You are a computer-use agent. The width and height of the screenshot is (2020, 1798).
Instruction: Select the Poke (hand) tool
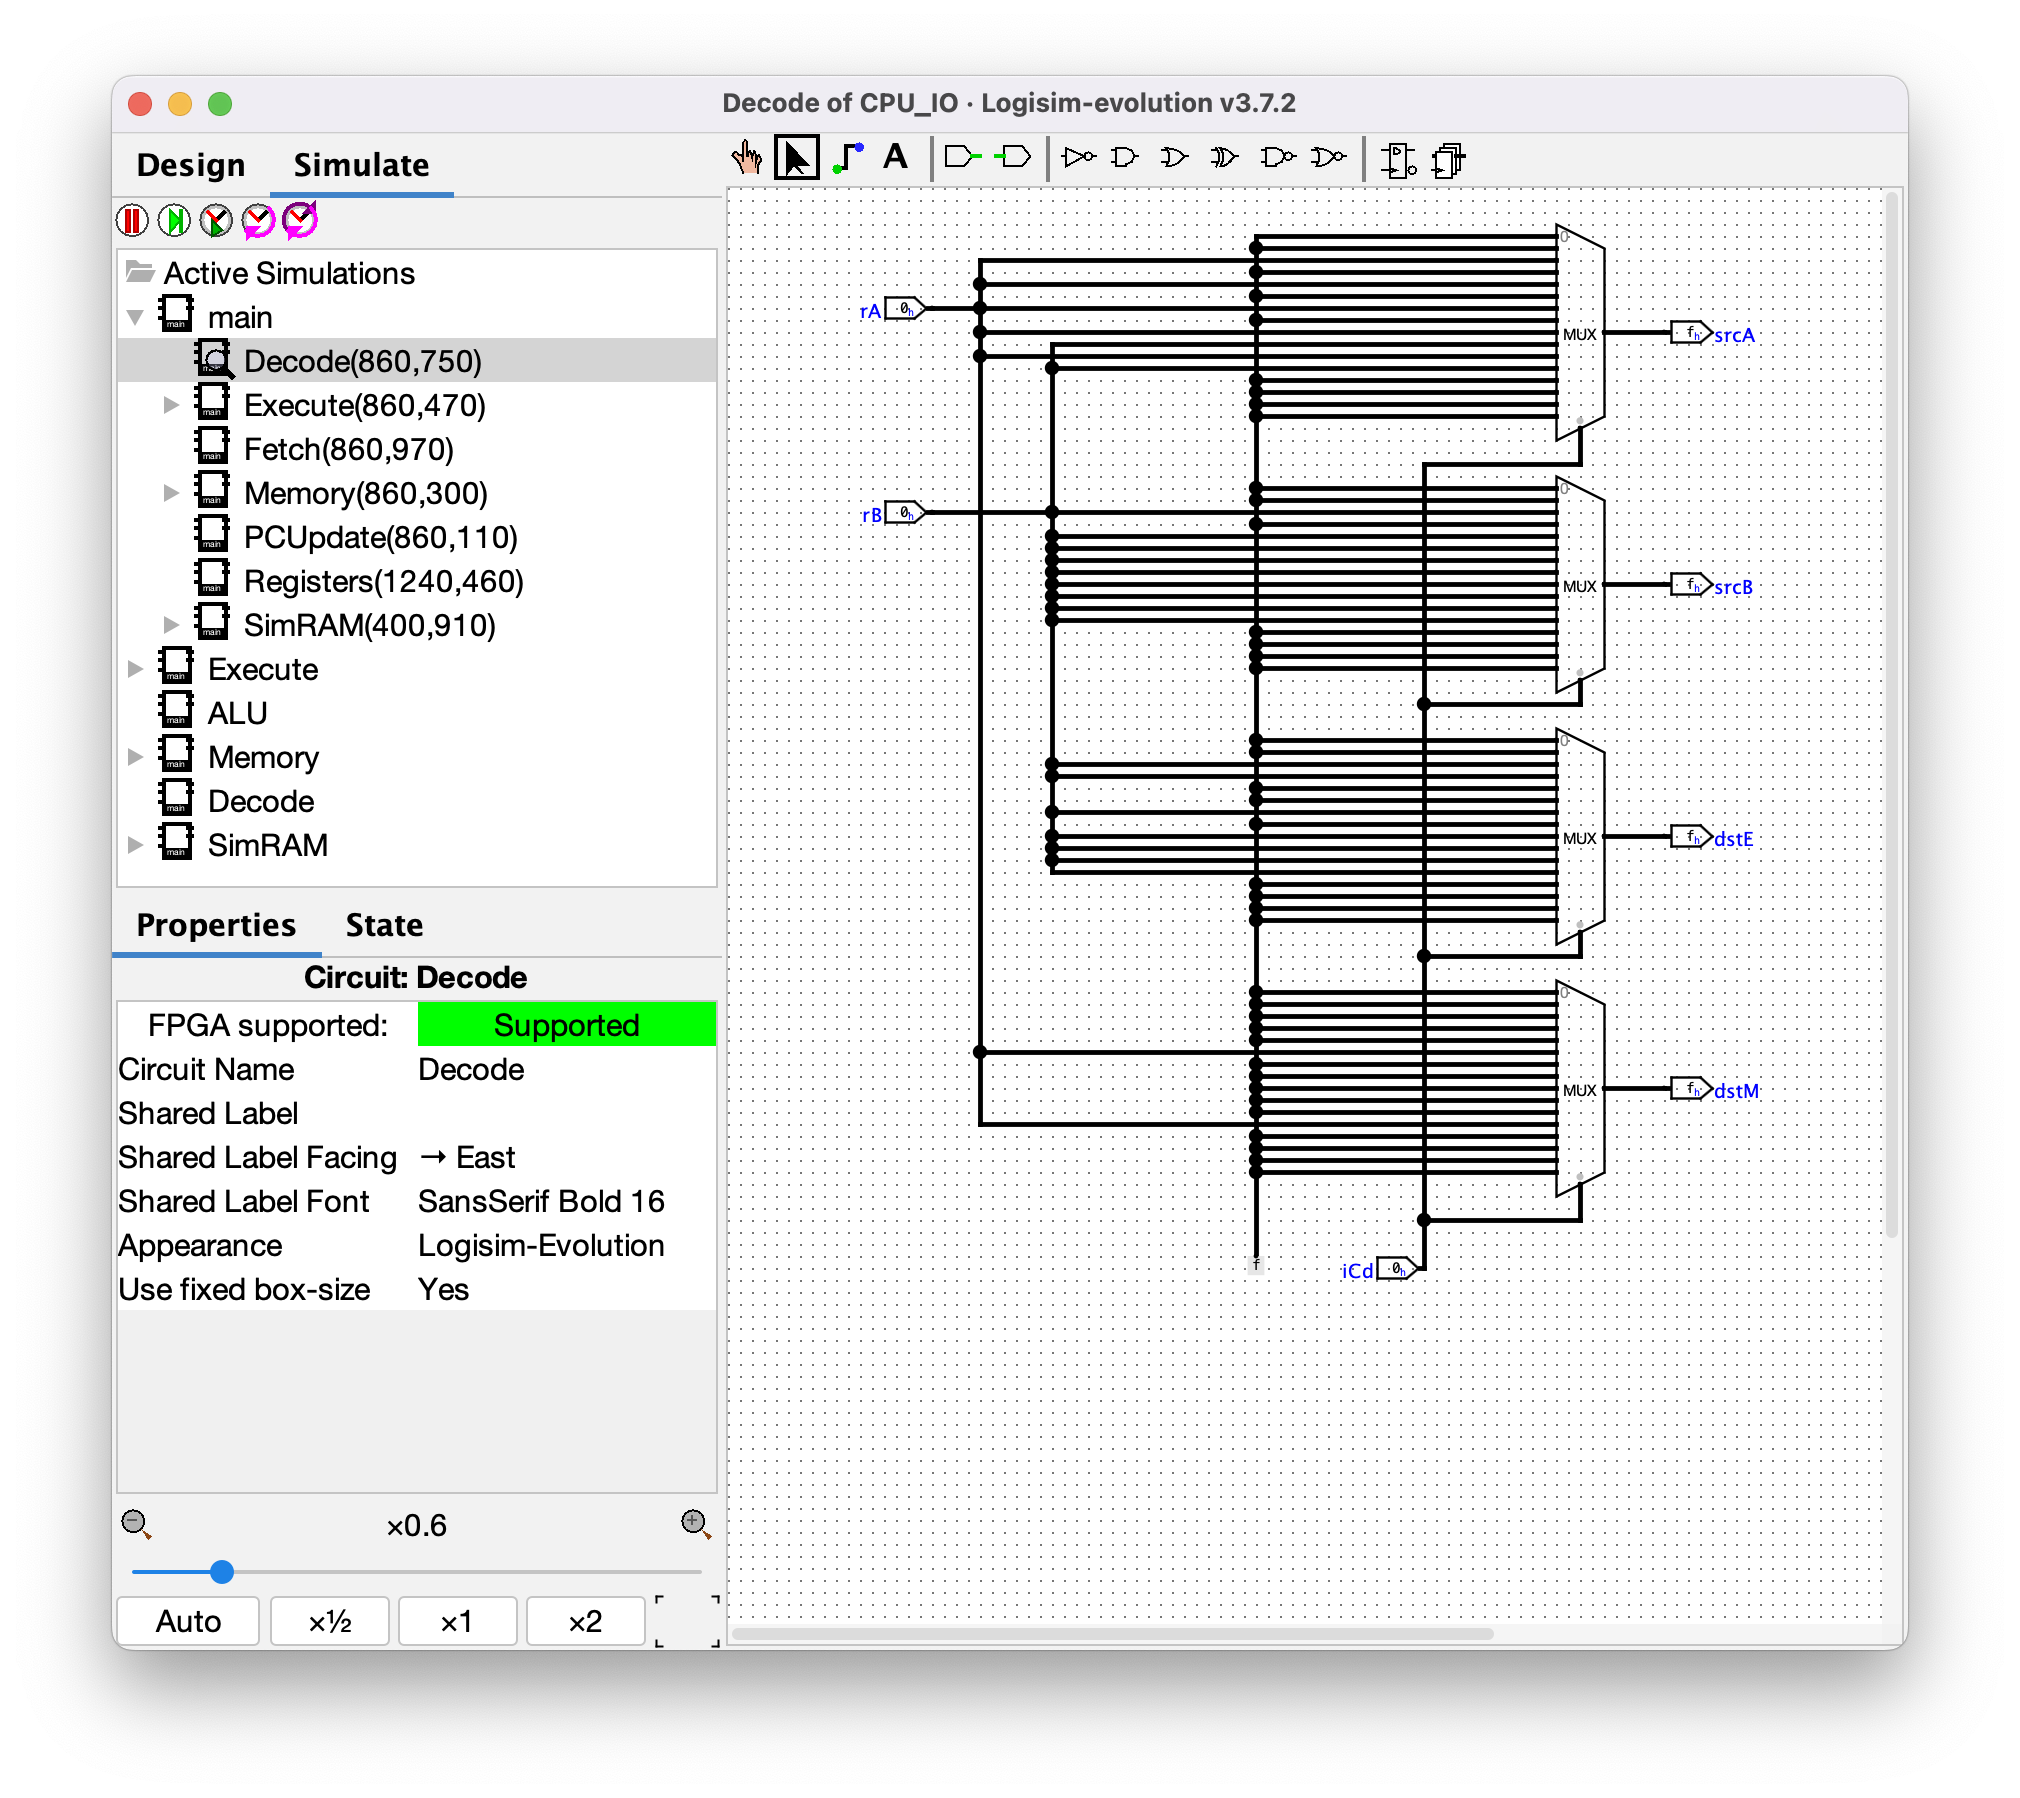(x=746, y=158)
